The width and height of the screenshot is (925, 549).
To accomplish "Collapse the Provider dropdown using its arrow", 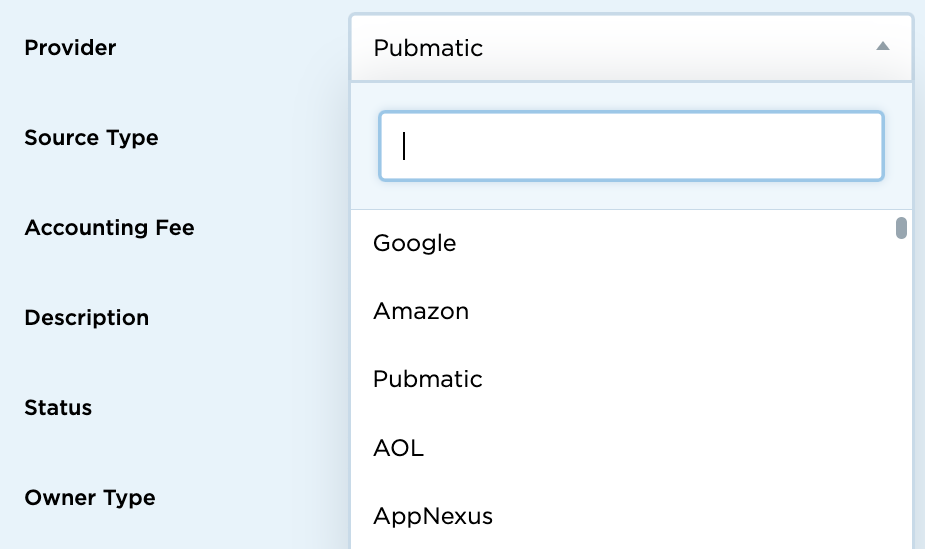I will coord(882,46).
